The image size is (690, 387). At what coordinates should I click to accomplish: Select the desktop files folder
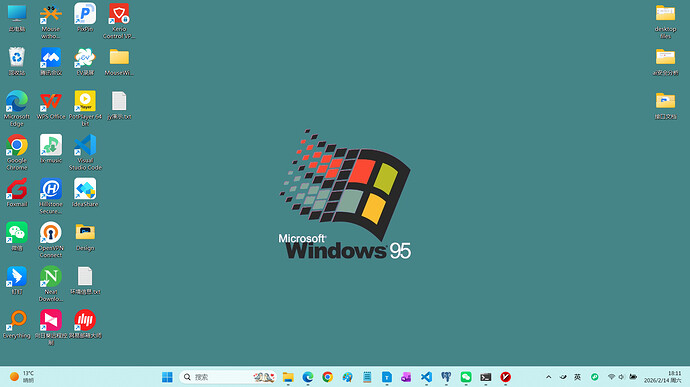[665, 21]
